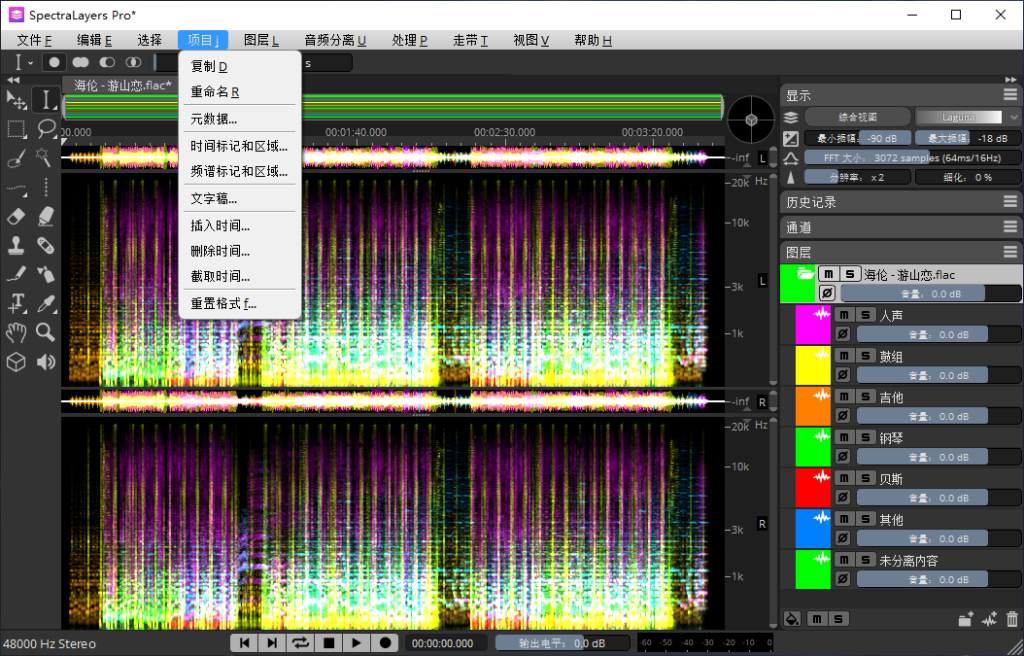
Task: Add new layer group folder icon
Action: point(966,619)
